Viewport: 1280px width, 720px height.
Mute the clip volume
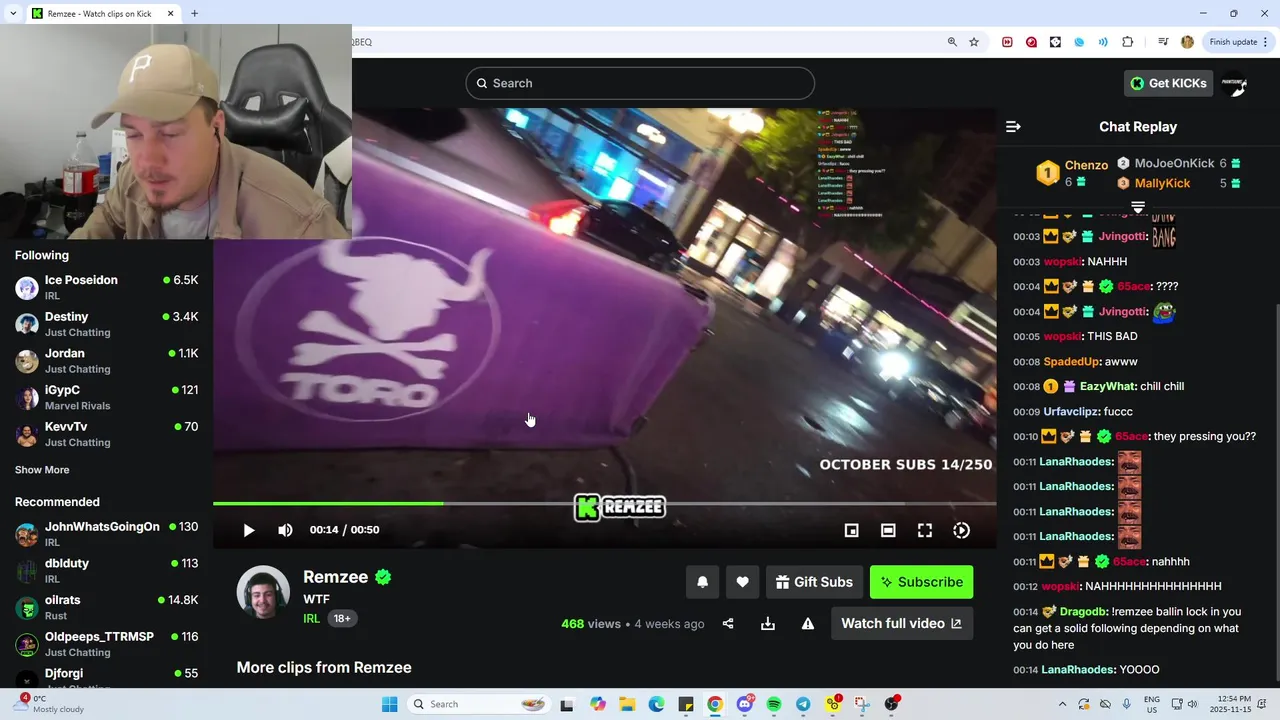pyautogui.click(x=285, y=530)
